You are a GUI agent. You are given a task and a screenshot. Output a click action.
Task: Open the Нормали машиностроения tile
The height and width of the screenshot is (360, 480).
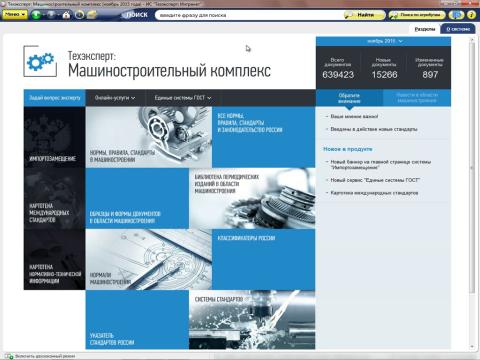tap(149, 260)
